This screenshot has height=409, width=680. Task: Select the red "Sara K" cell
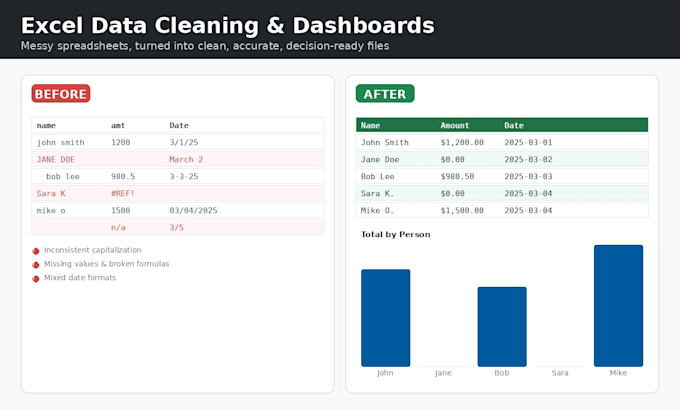(51, 193)
